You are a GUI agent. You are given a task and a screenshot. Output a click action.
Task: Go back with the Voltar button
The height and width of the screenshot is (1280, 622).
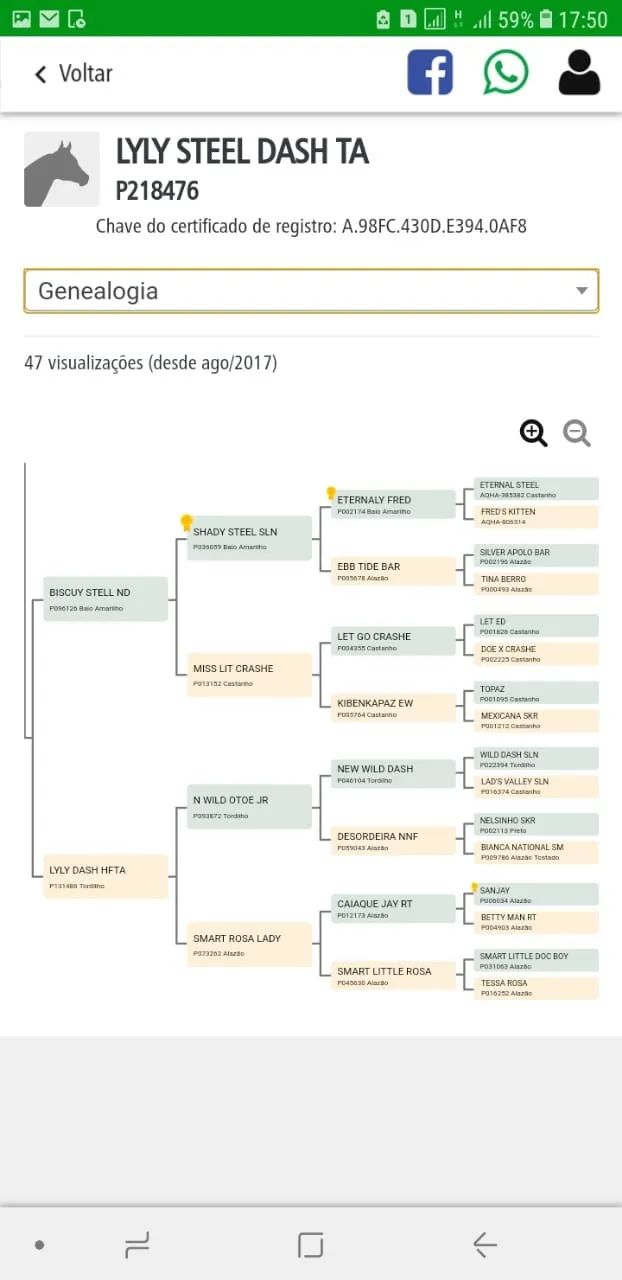coord(73,74)
